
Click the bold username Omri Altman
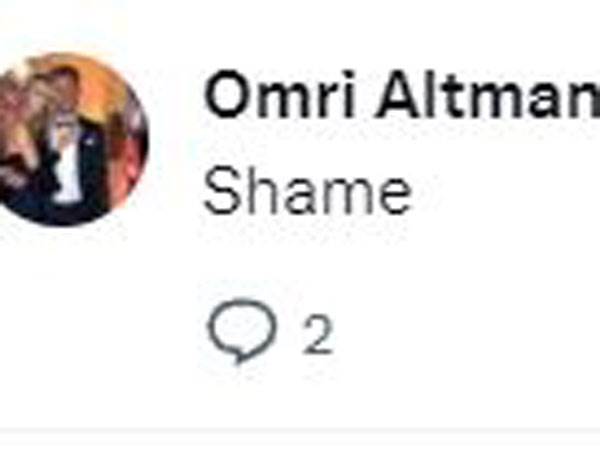tap(400, 97)
